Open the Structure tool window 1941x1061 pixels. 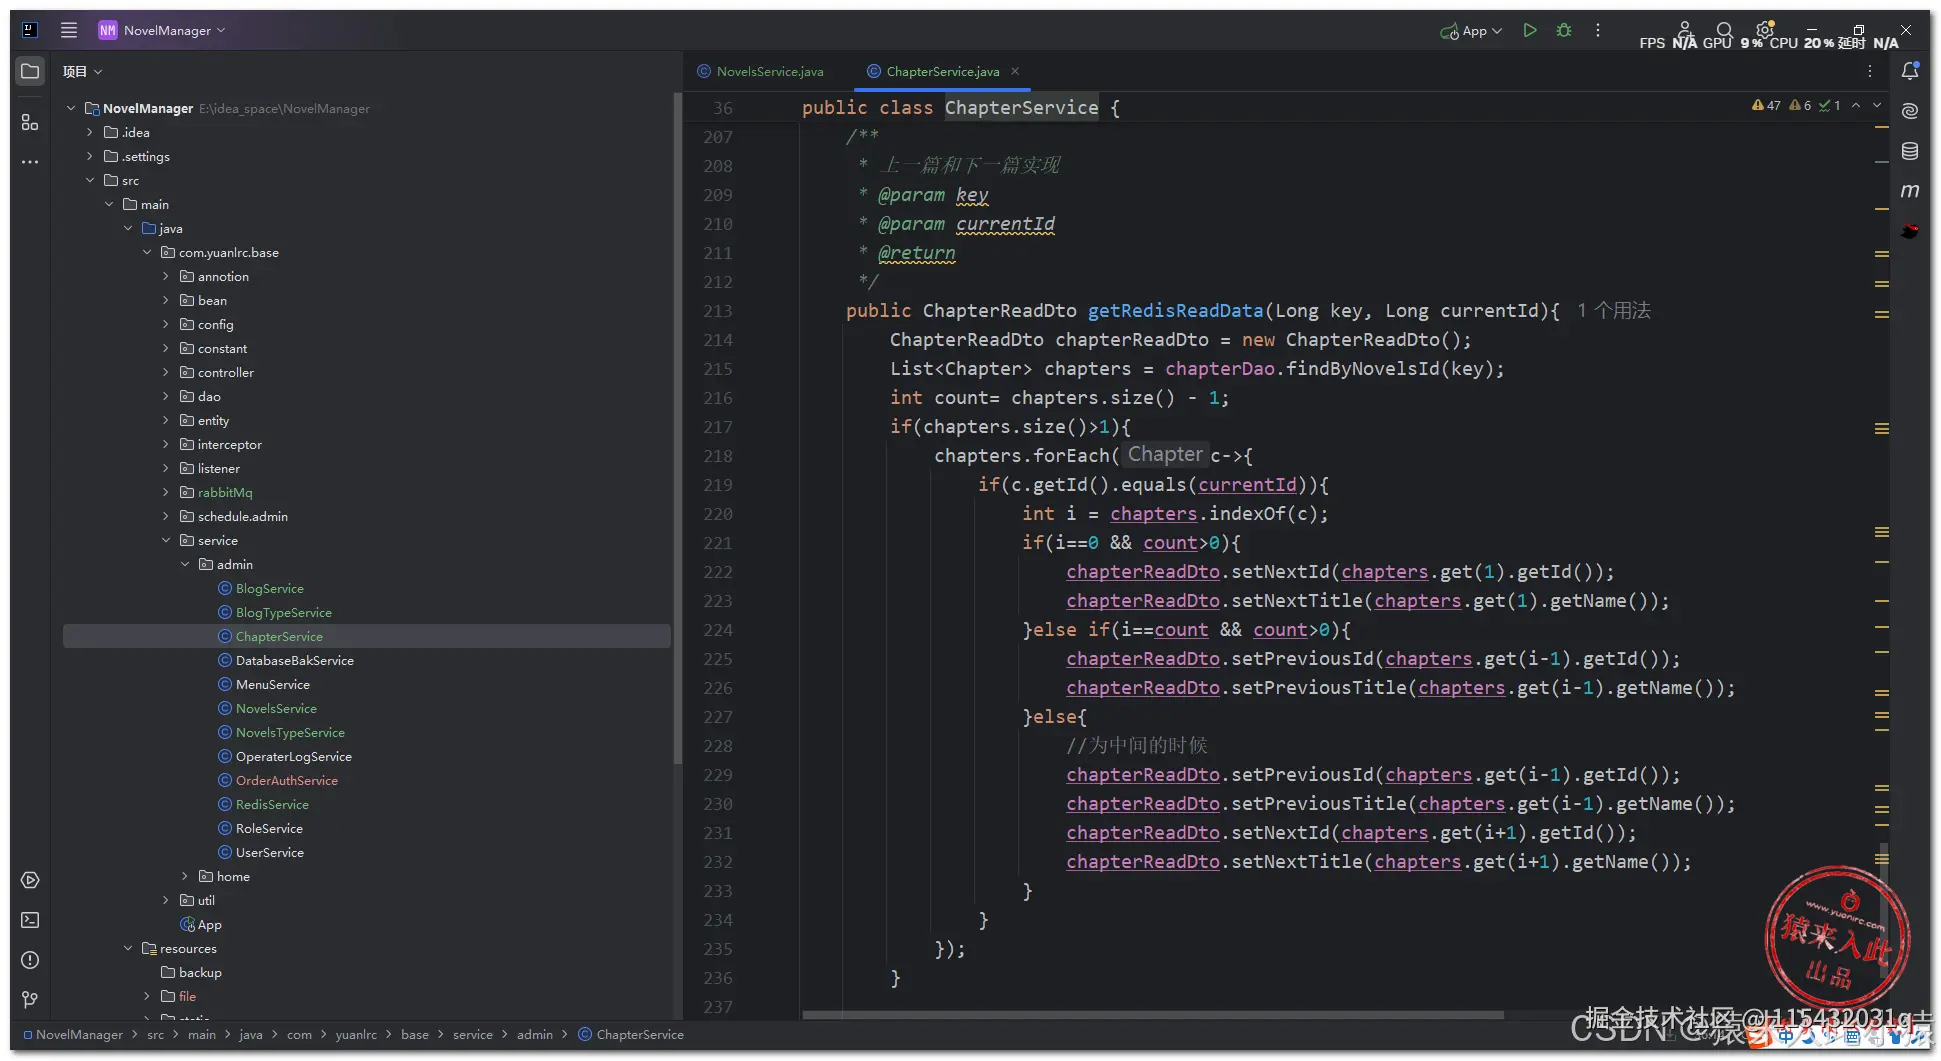[30, 122]
